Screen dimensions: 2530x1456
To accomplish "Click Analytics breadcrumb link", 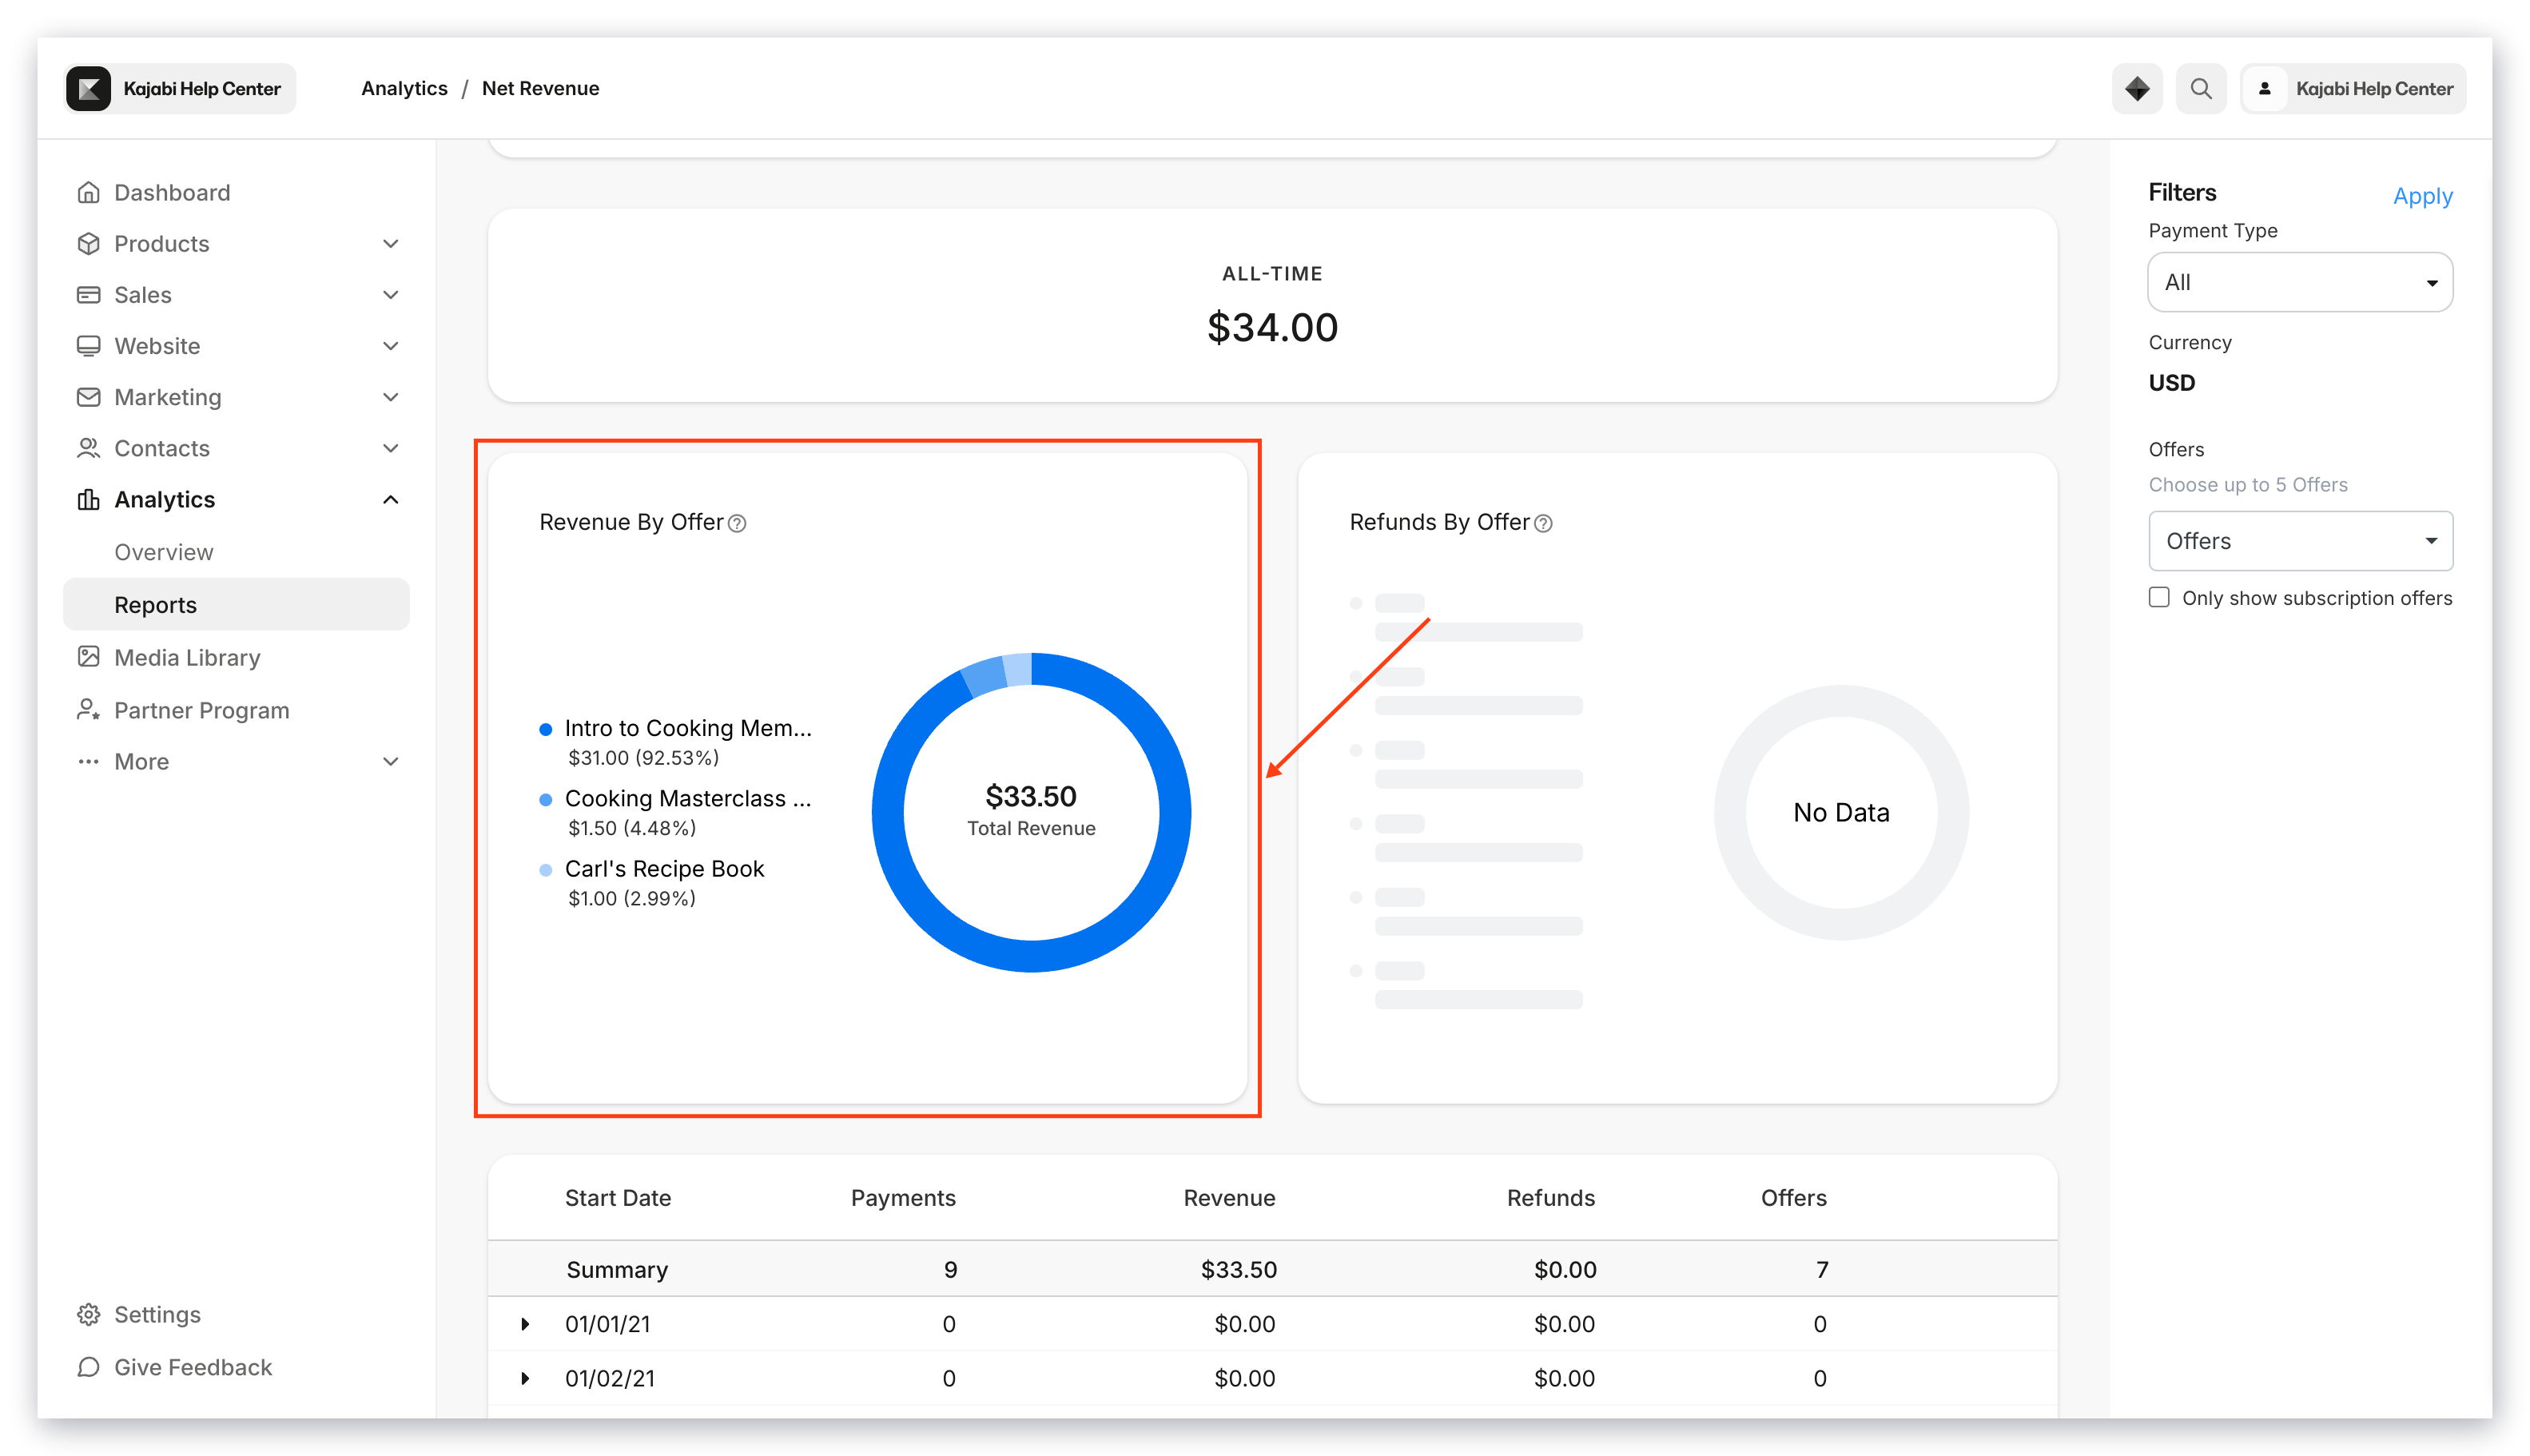I will coord(404,88).
